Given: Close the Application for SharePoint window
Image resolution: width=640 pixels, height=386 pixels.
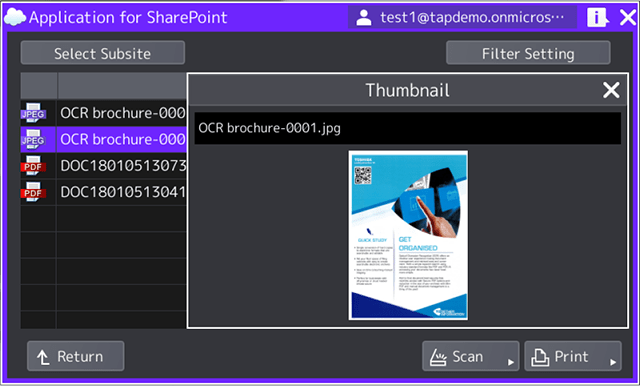Looking at the screenshot, I should [x=628, y=17].
